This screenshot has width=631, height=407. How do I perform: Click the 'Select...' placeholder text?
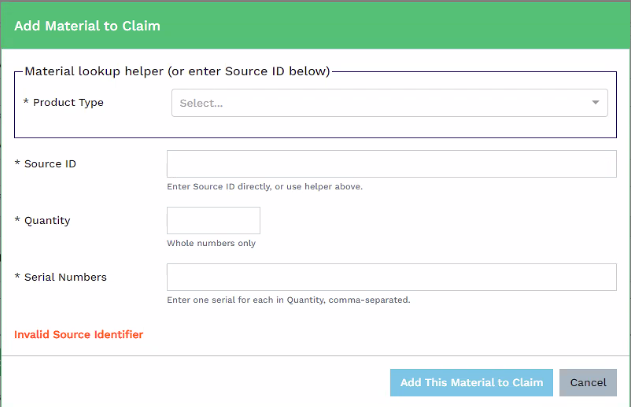click(201, 103)
